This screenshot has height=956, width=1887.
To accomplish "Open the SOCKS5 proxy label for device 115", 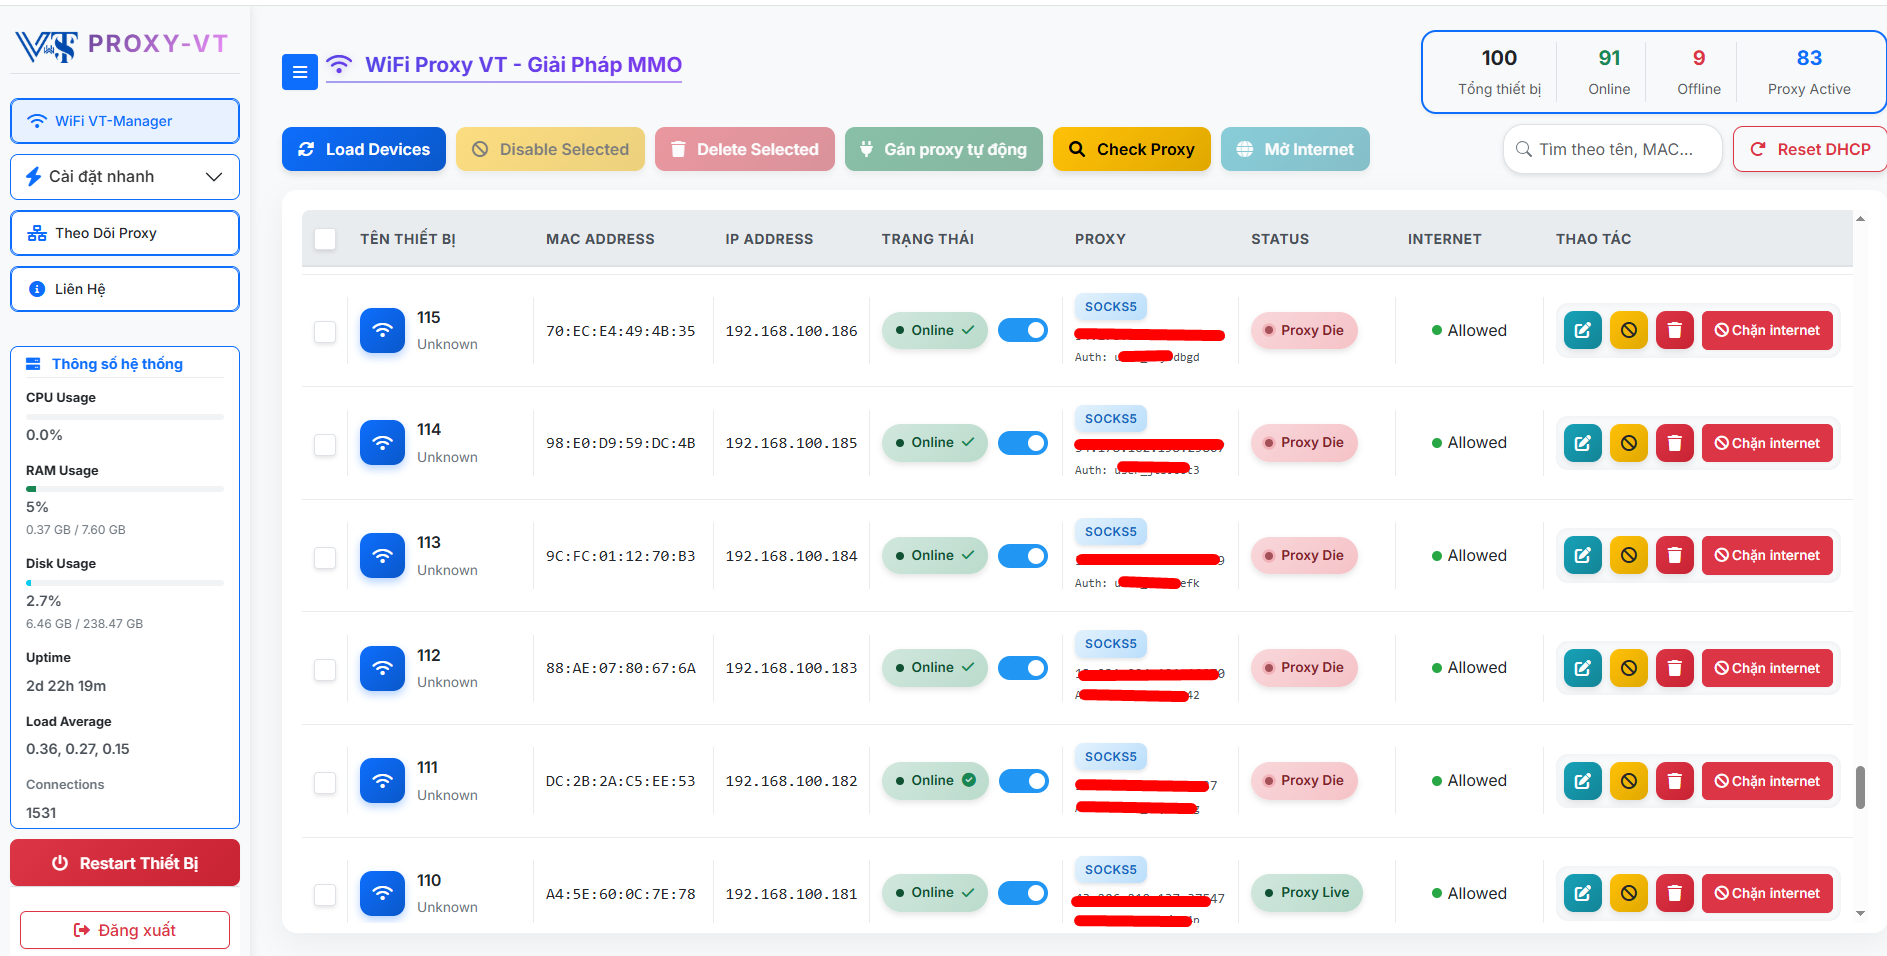I will pyautogui.click(x=1110, y=306).
